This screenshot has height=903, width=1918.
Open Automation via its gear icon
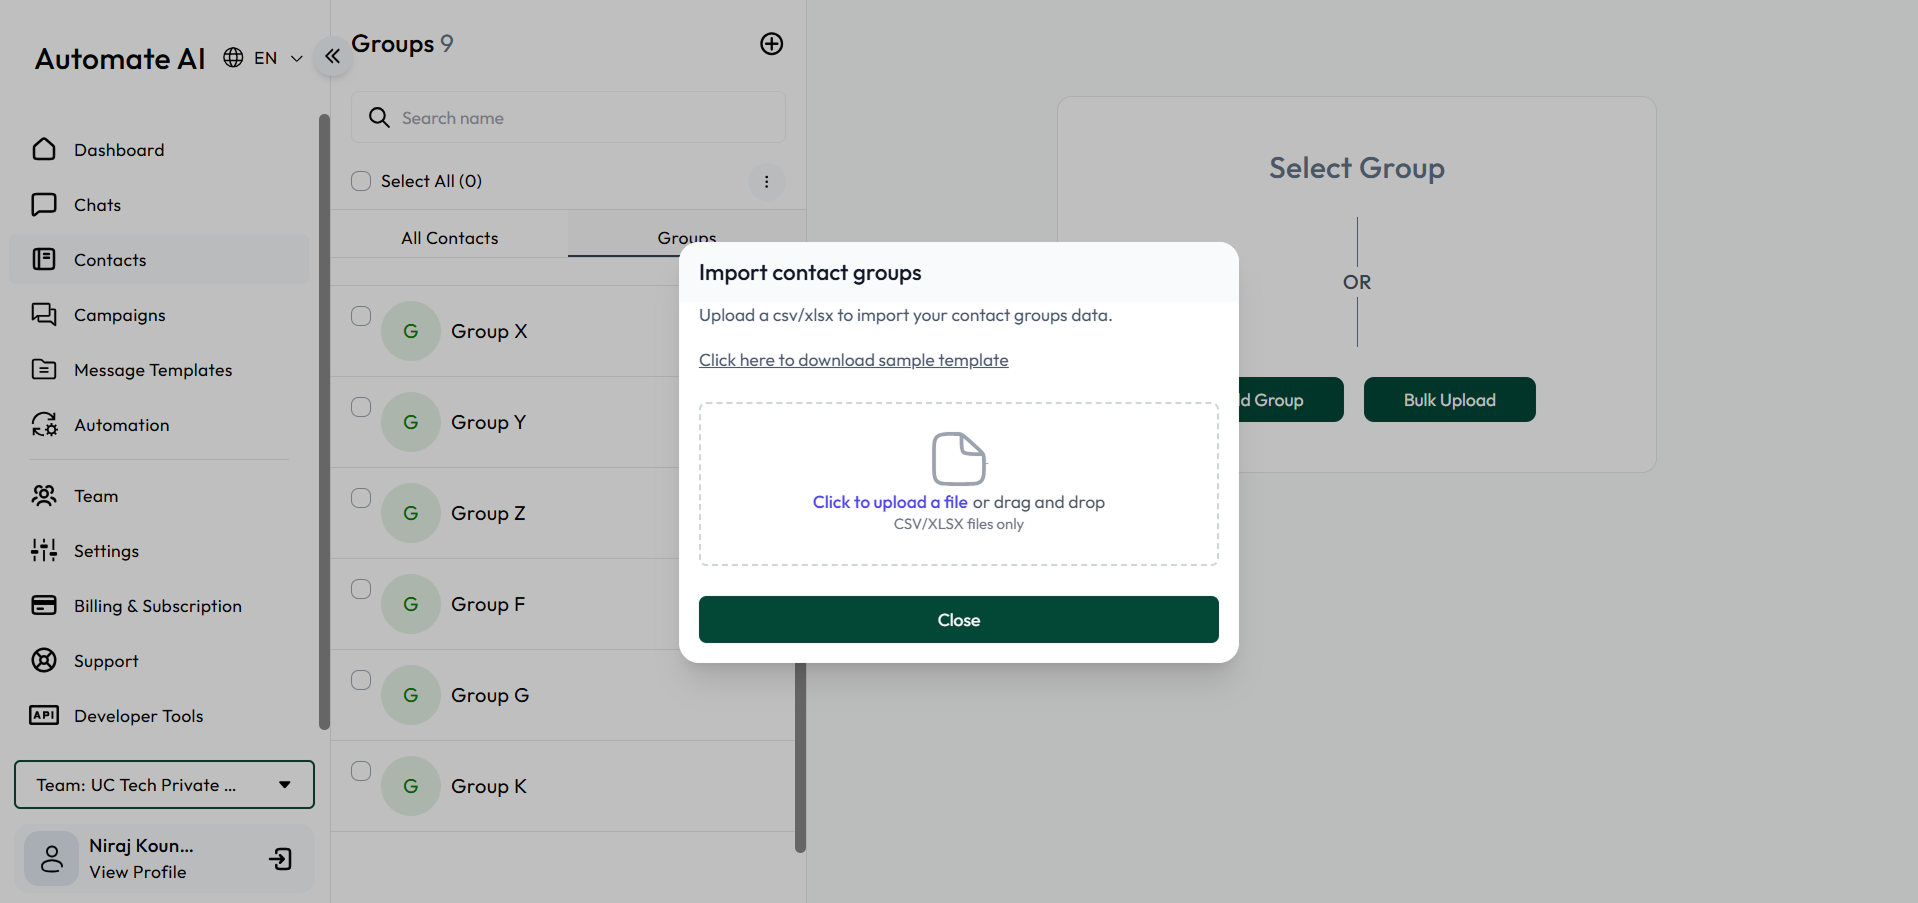44,424
